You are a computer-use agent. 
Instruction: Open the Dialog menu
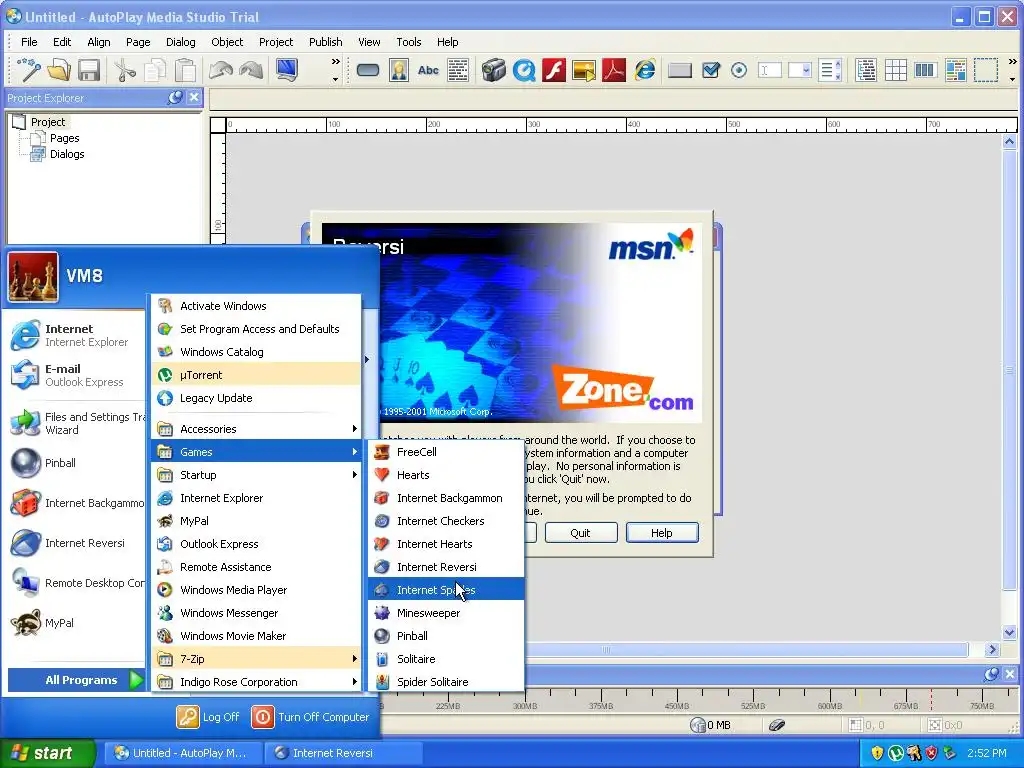180,42
